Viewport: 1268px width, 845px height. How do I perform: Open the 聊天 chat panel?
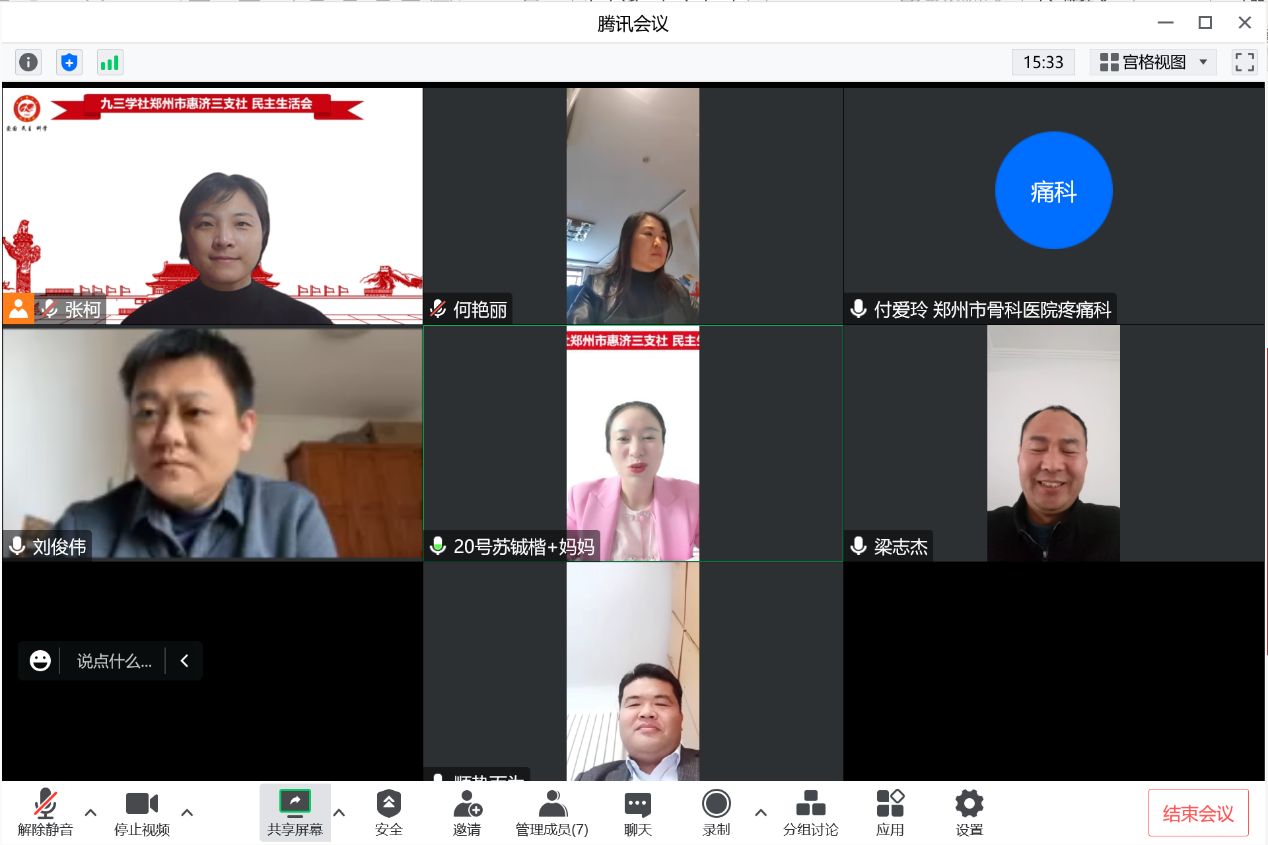(x=637, y=812)
